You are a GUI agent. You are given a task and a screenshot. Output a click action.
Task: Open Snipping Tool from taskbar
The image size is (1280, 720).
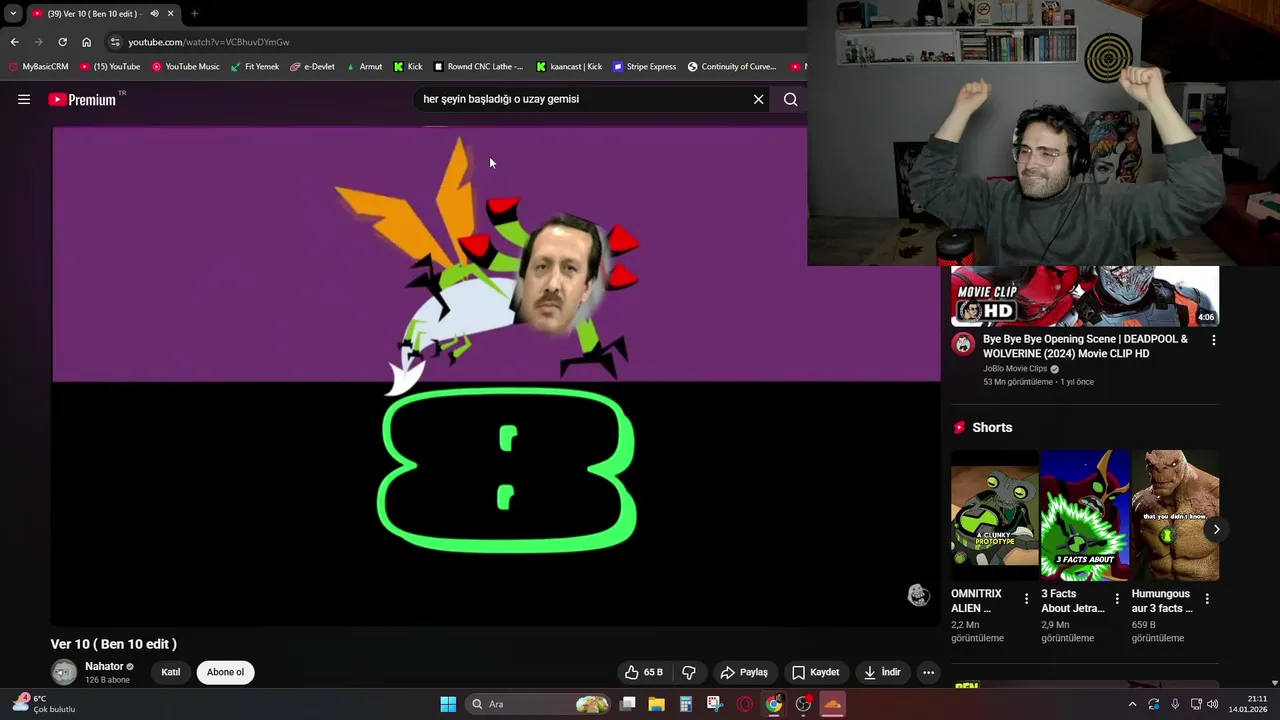click(x=714, y=704)
